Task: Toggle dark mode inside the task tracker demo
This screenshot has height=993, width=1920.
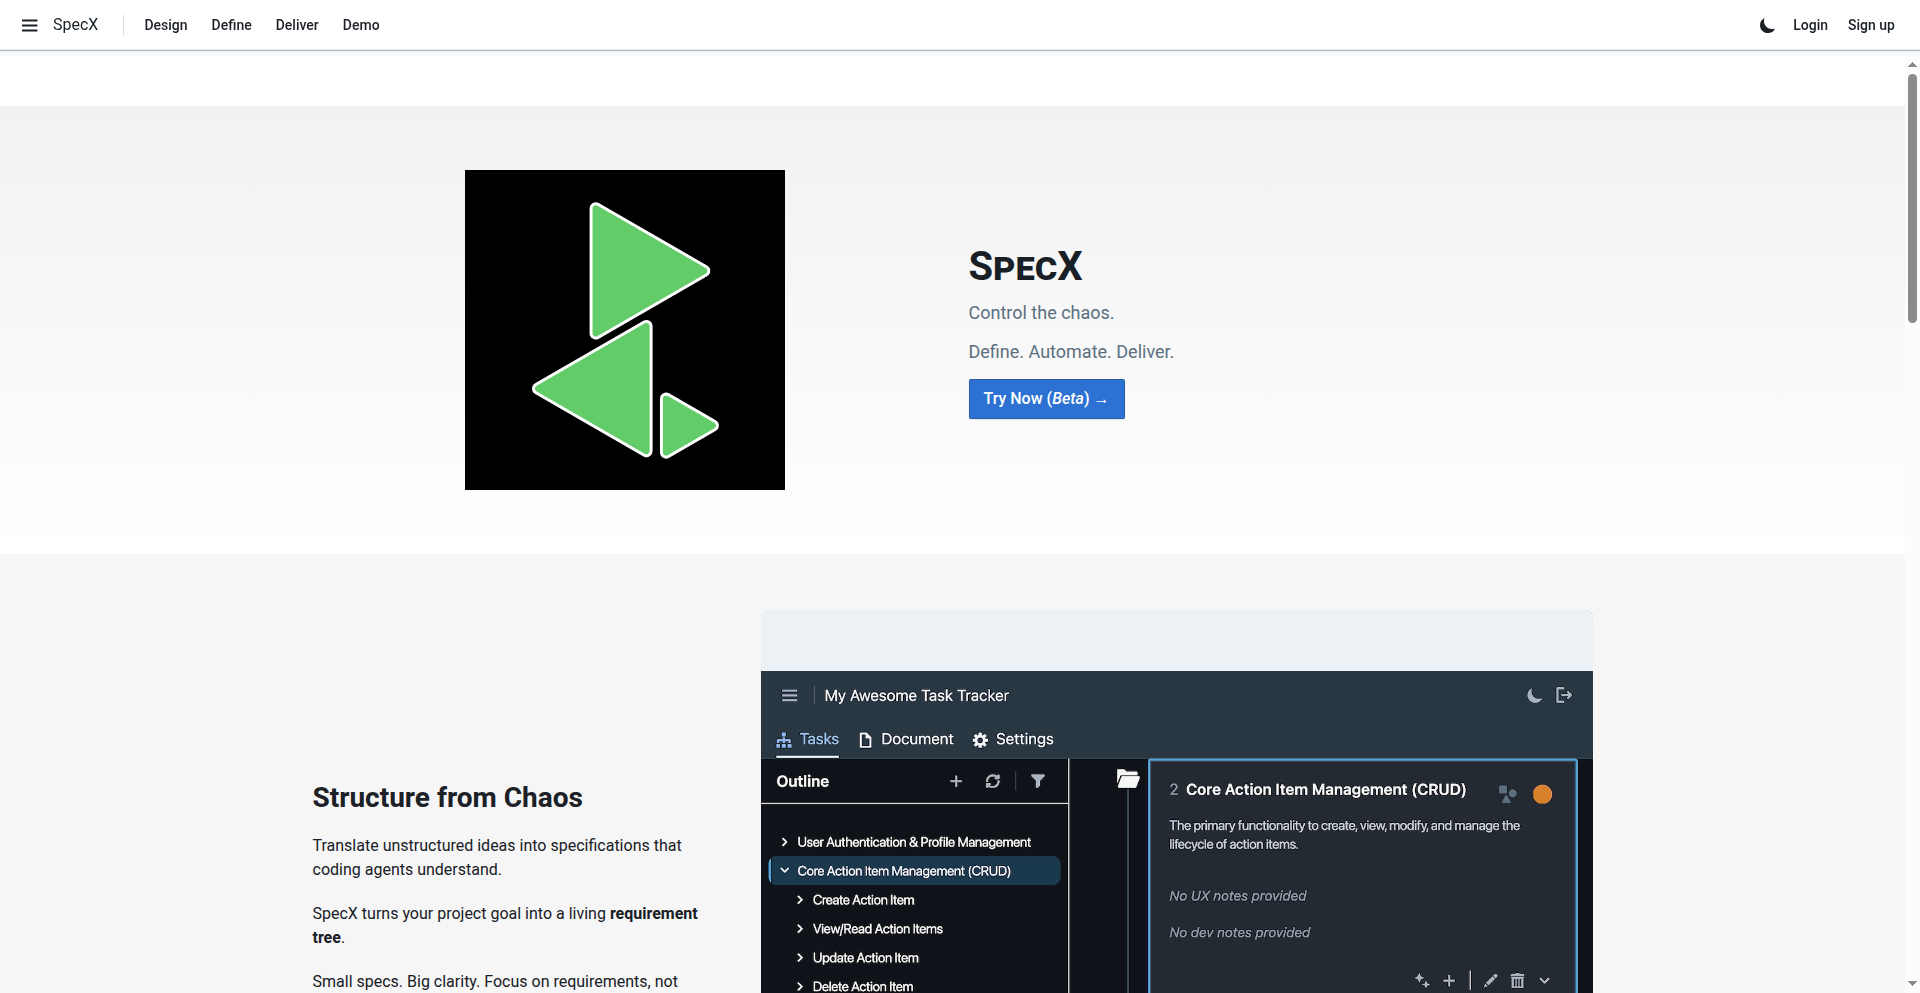Action: pyautogui.click(x=1534, y=695)
